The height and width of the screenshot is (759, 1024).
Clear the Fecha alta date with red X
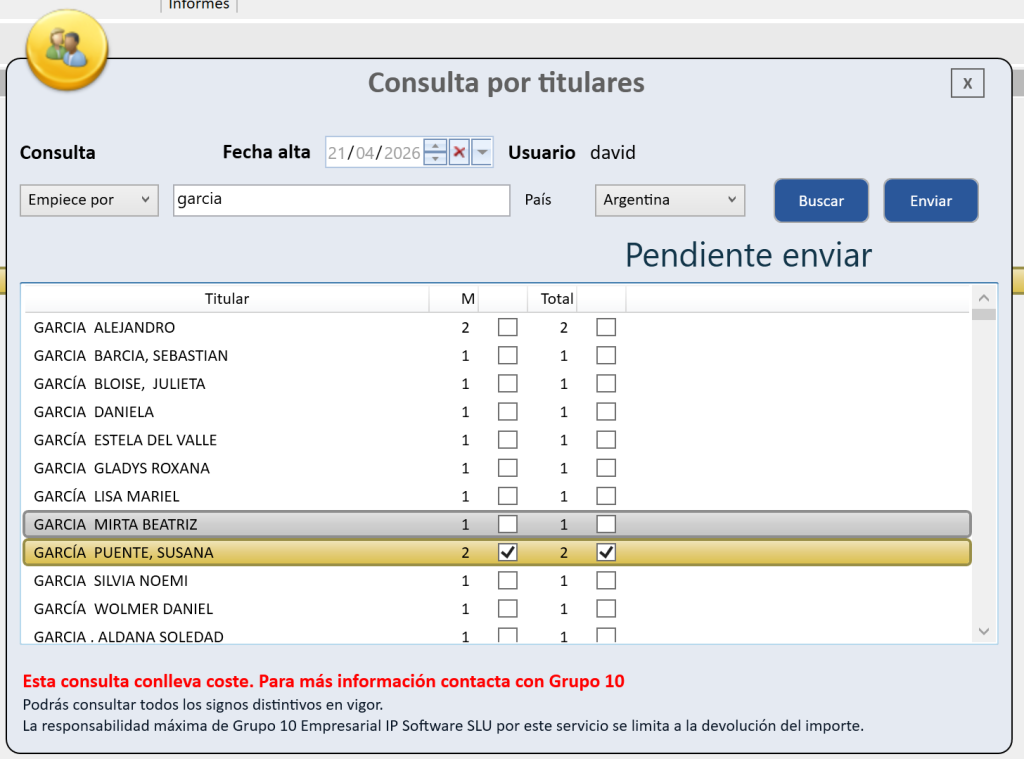(459, 152)
